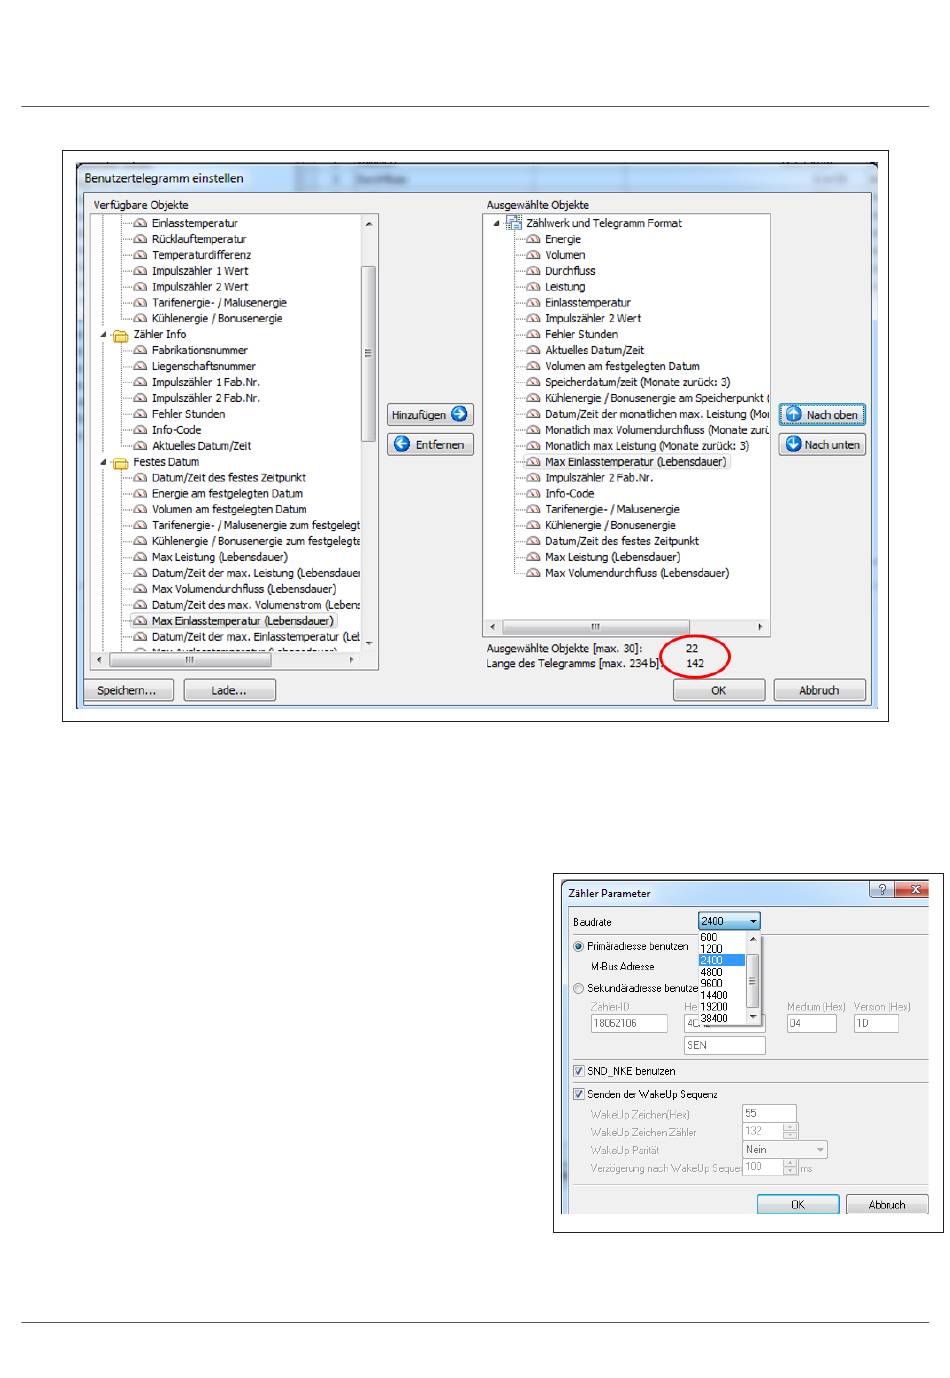This screenshot has width=950, height=1378.
Task: Move the selected object up with Nach oben
Action: coord(821,414)
